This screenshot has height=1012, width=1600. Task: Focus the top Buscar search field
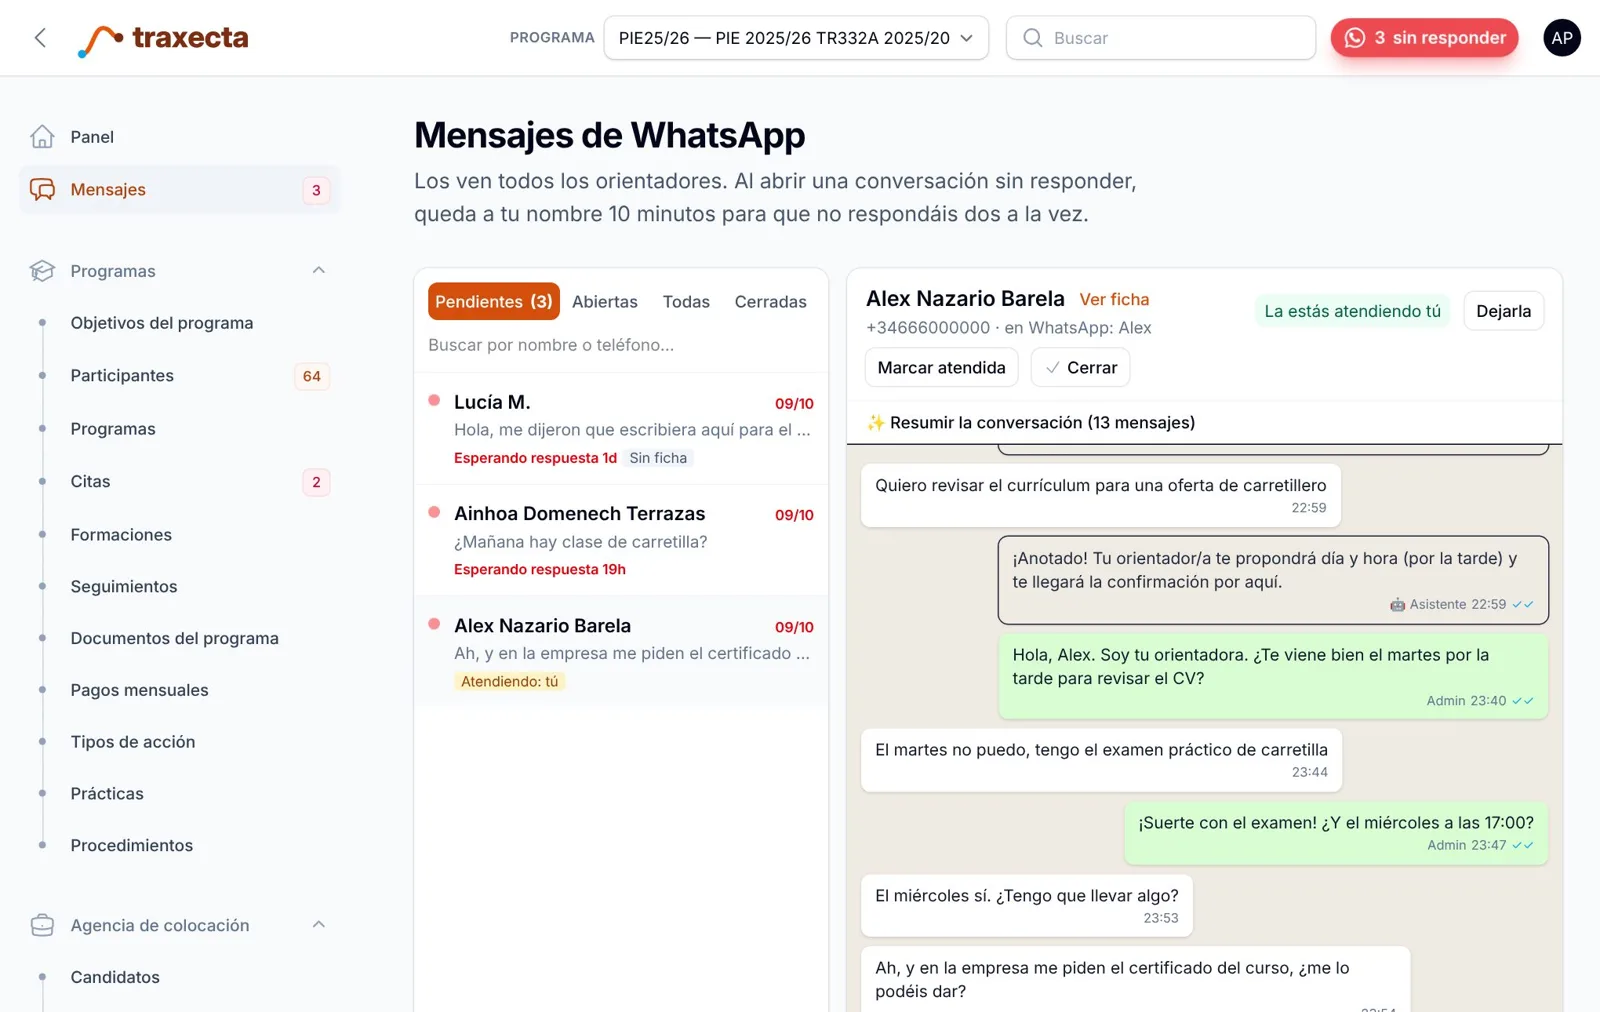tap(1161, 38)
